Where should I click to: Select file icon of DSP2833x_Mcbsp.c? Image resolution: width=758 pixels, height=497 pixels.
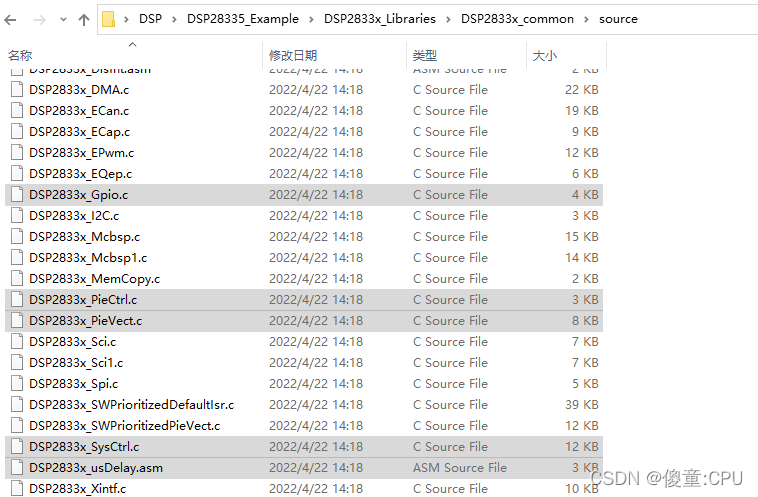click(17, 237)
